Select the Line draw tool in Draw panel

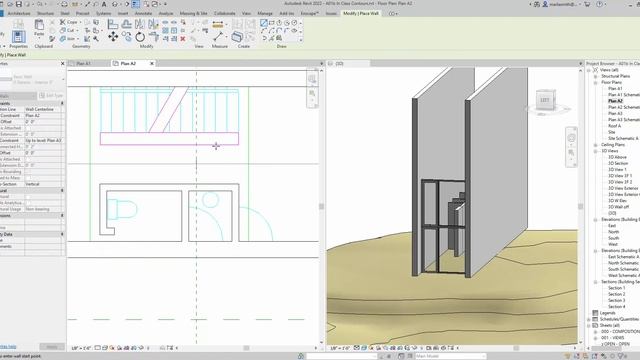pyautogui.click(x=264, y=23)
